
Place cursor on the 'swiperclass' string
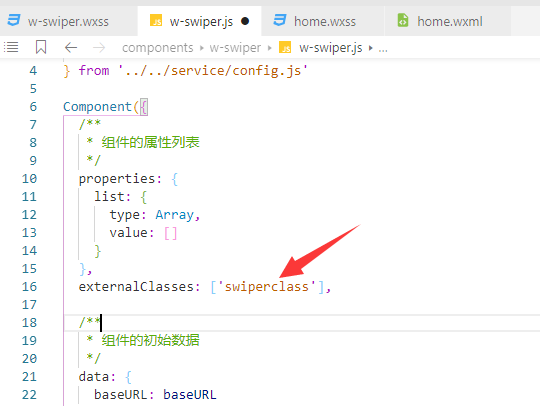(x=267, y=287)
